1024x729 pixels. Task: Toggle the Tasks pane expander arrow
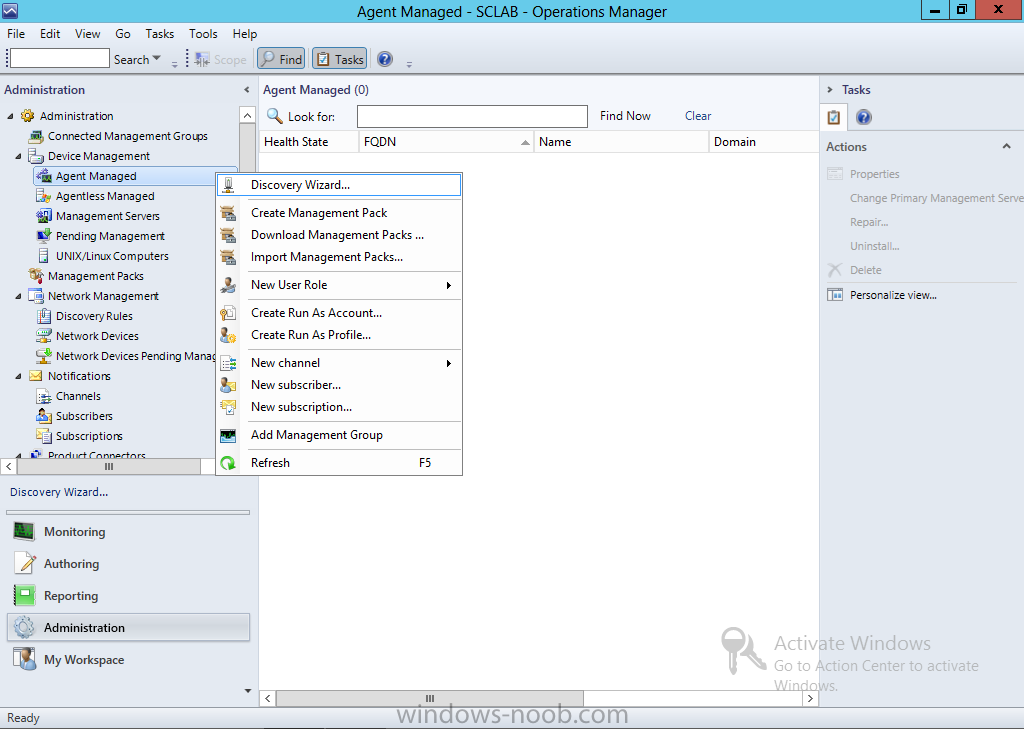coord(830,90)
